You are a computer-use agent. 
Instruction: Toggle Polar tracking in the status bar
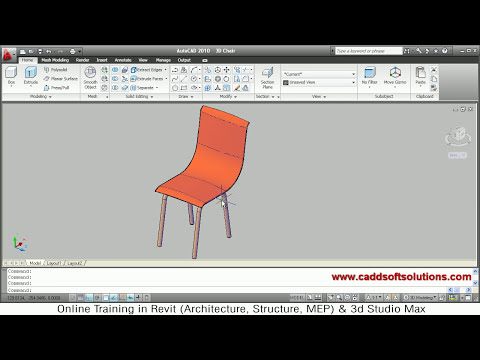(x=97, y=297)
